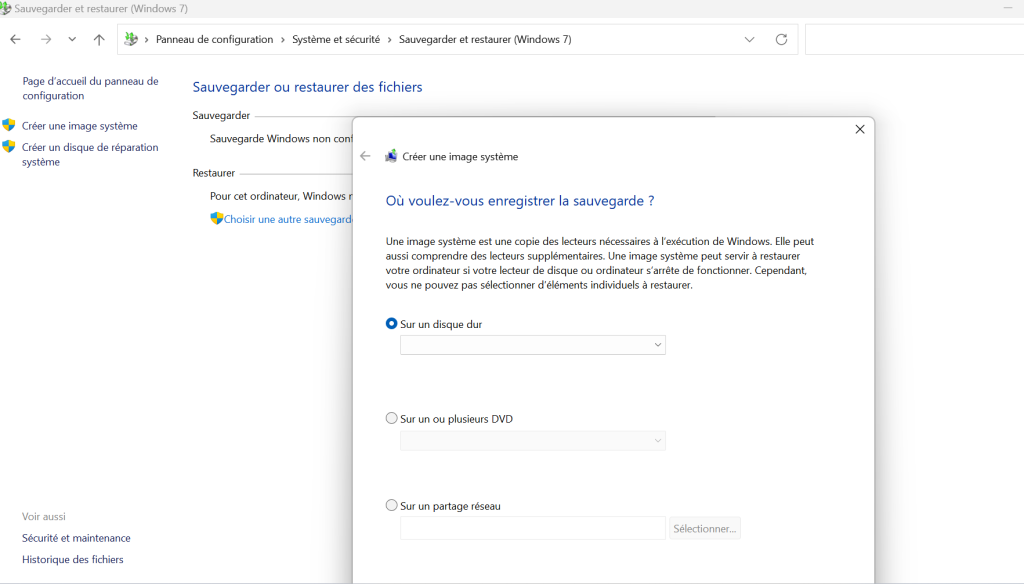The height and width of the screenshot is (584, 1024).
Task: Click the shield icon beside Créer un disque de réparation
Action: (x=8, y=146)
